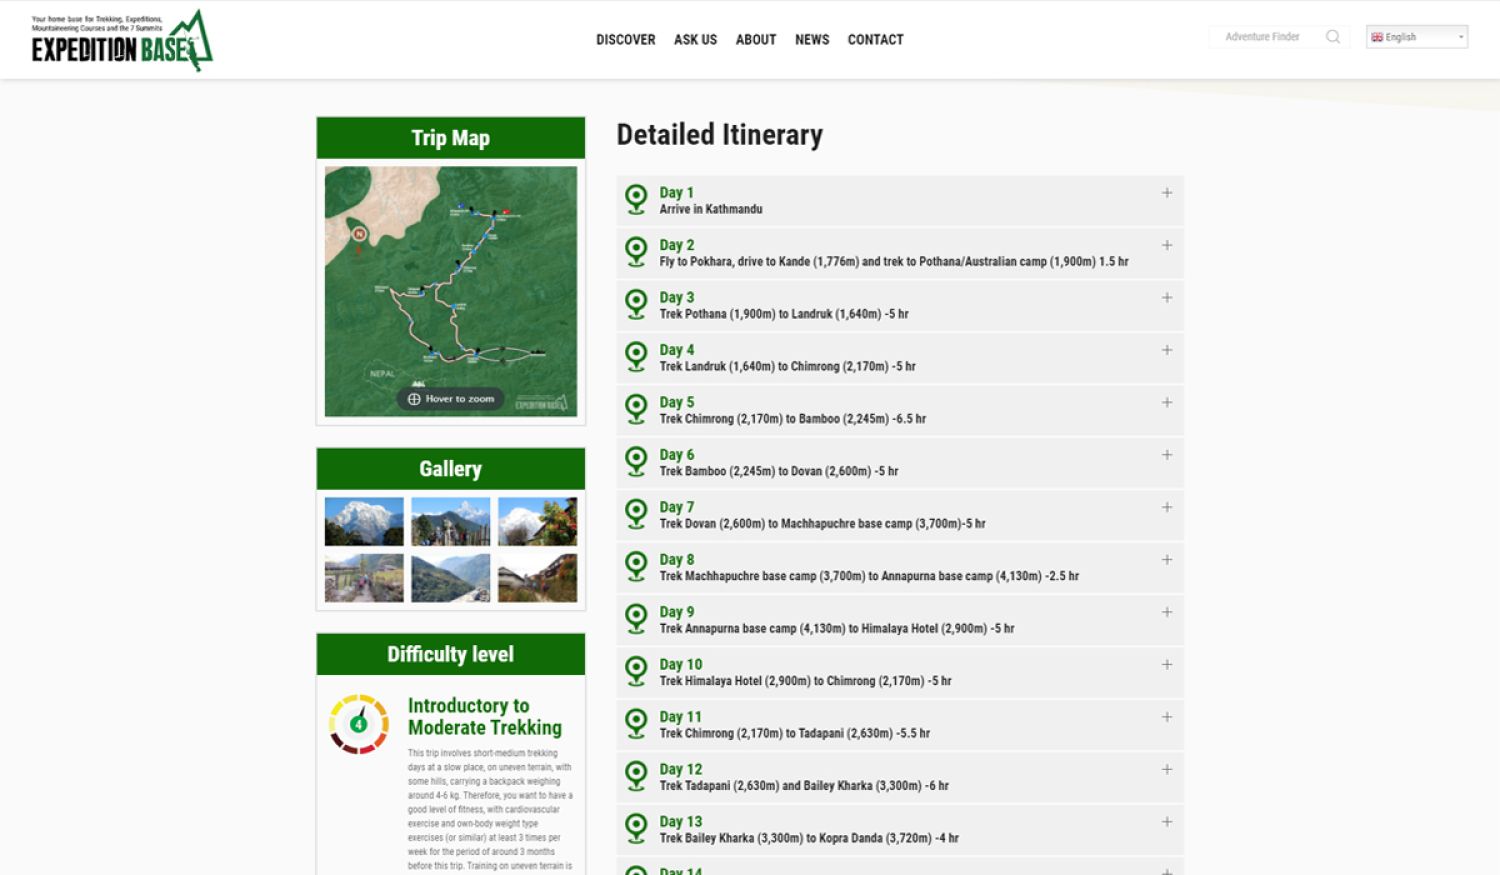Open the first gallery mountain thumbnail
Screen dimensions: 1500x875
(364, 521)
